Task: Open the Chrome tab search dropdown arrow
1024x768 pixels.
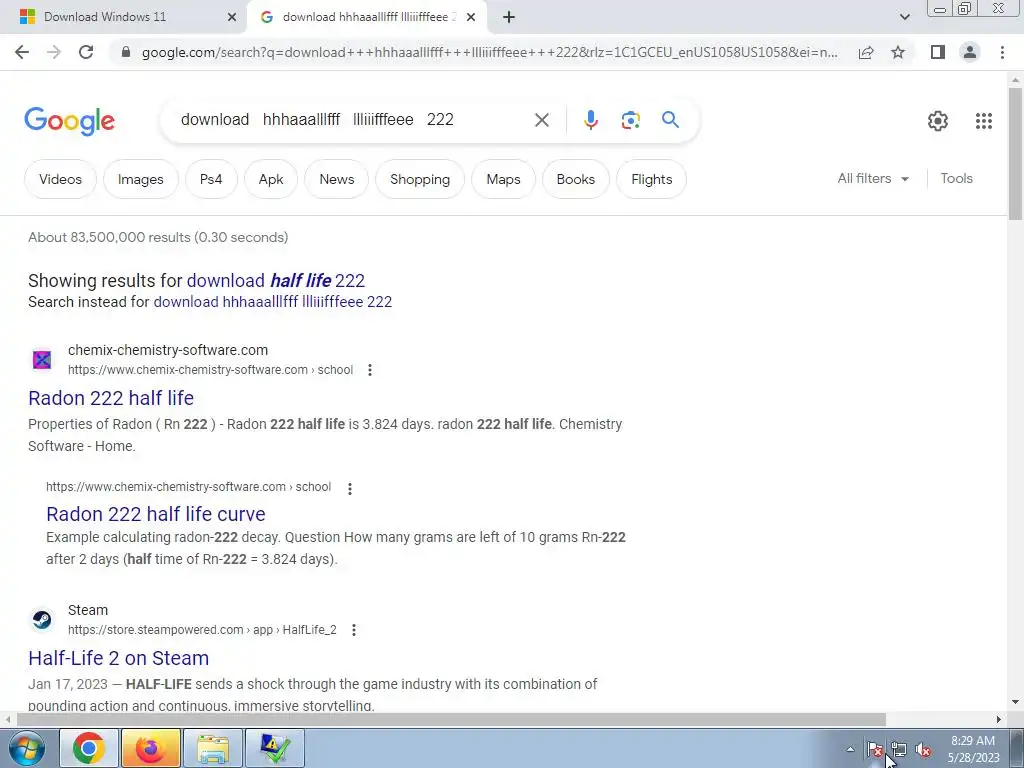Action: 904,17
